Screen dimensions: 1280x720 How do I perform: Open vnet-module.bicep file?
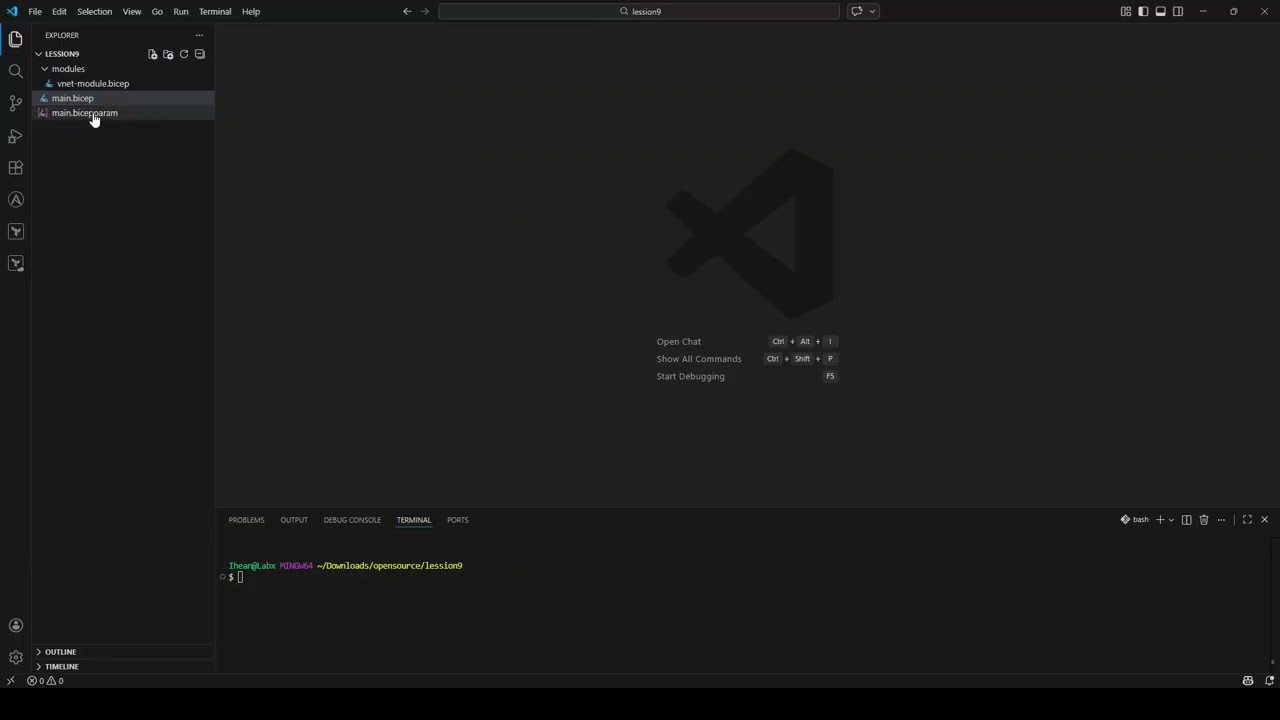point(93,84)
